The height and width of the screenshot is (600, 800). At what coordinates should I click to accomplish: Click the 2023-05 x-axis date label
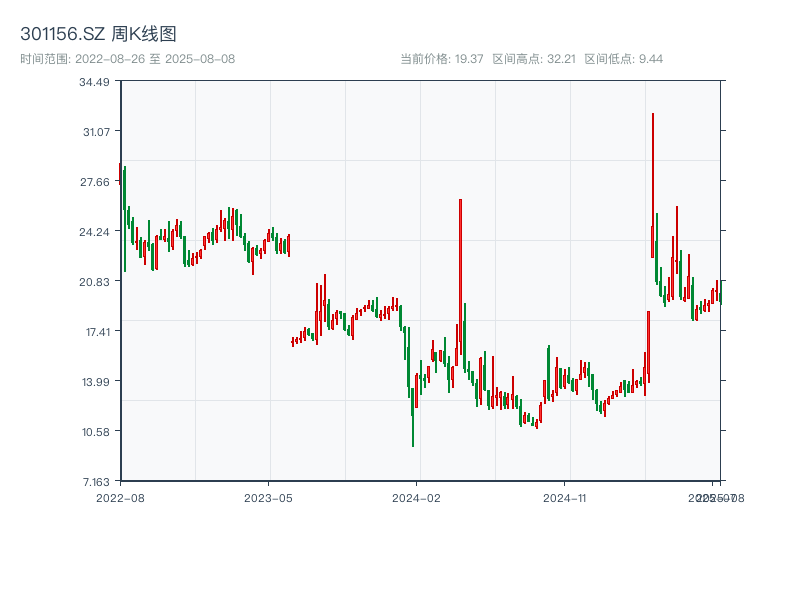point(268,497)
